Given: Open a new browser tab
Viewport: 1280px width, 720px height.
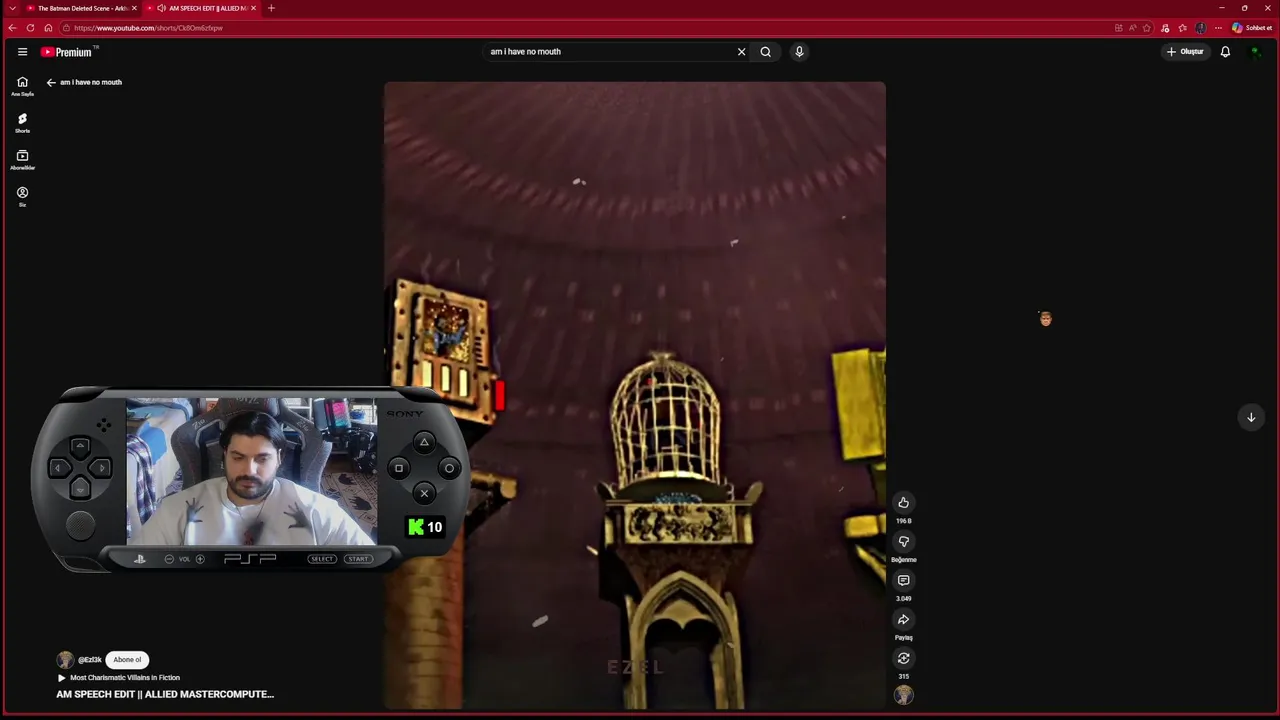Looking at the screenshot, I should (x=271, y=8).
